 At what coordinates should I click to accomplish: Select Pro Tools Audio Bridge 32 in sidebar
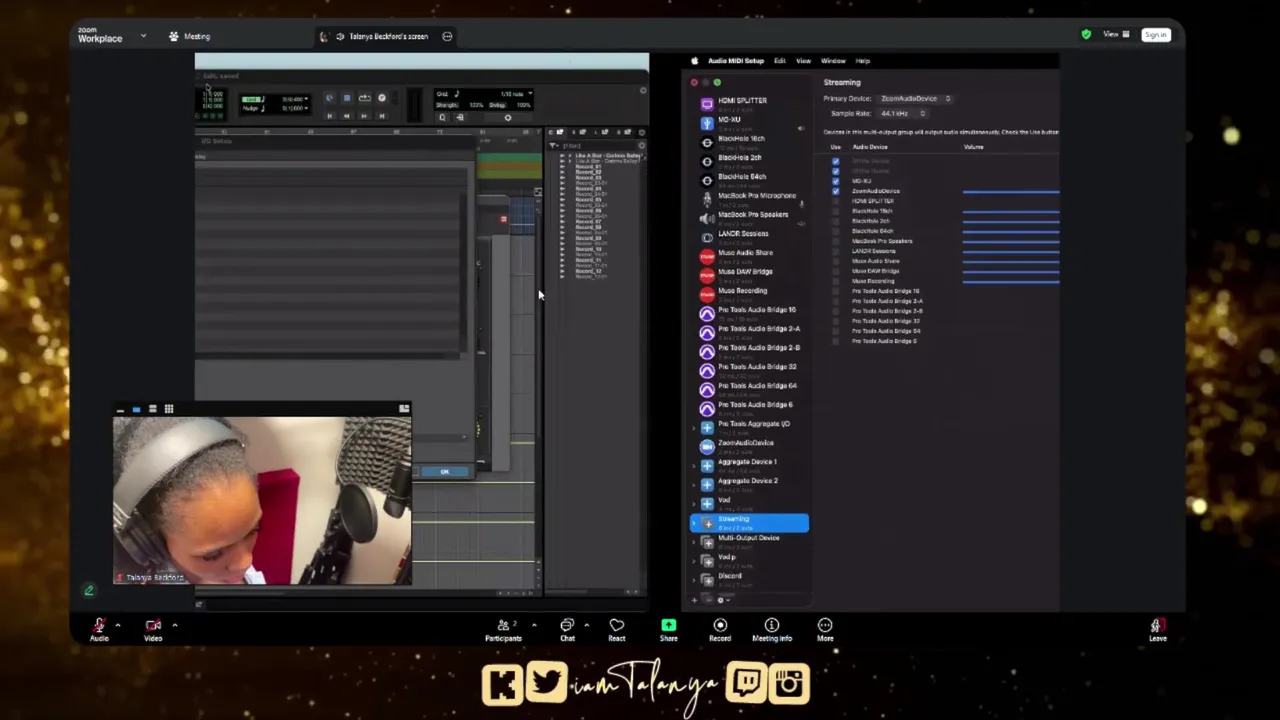[748, 370]
